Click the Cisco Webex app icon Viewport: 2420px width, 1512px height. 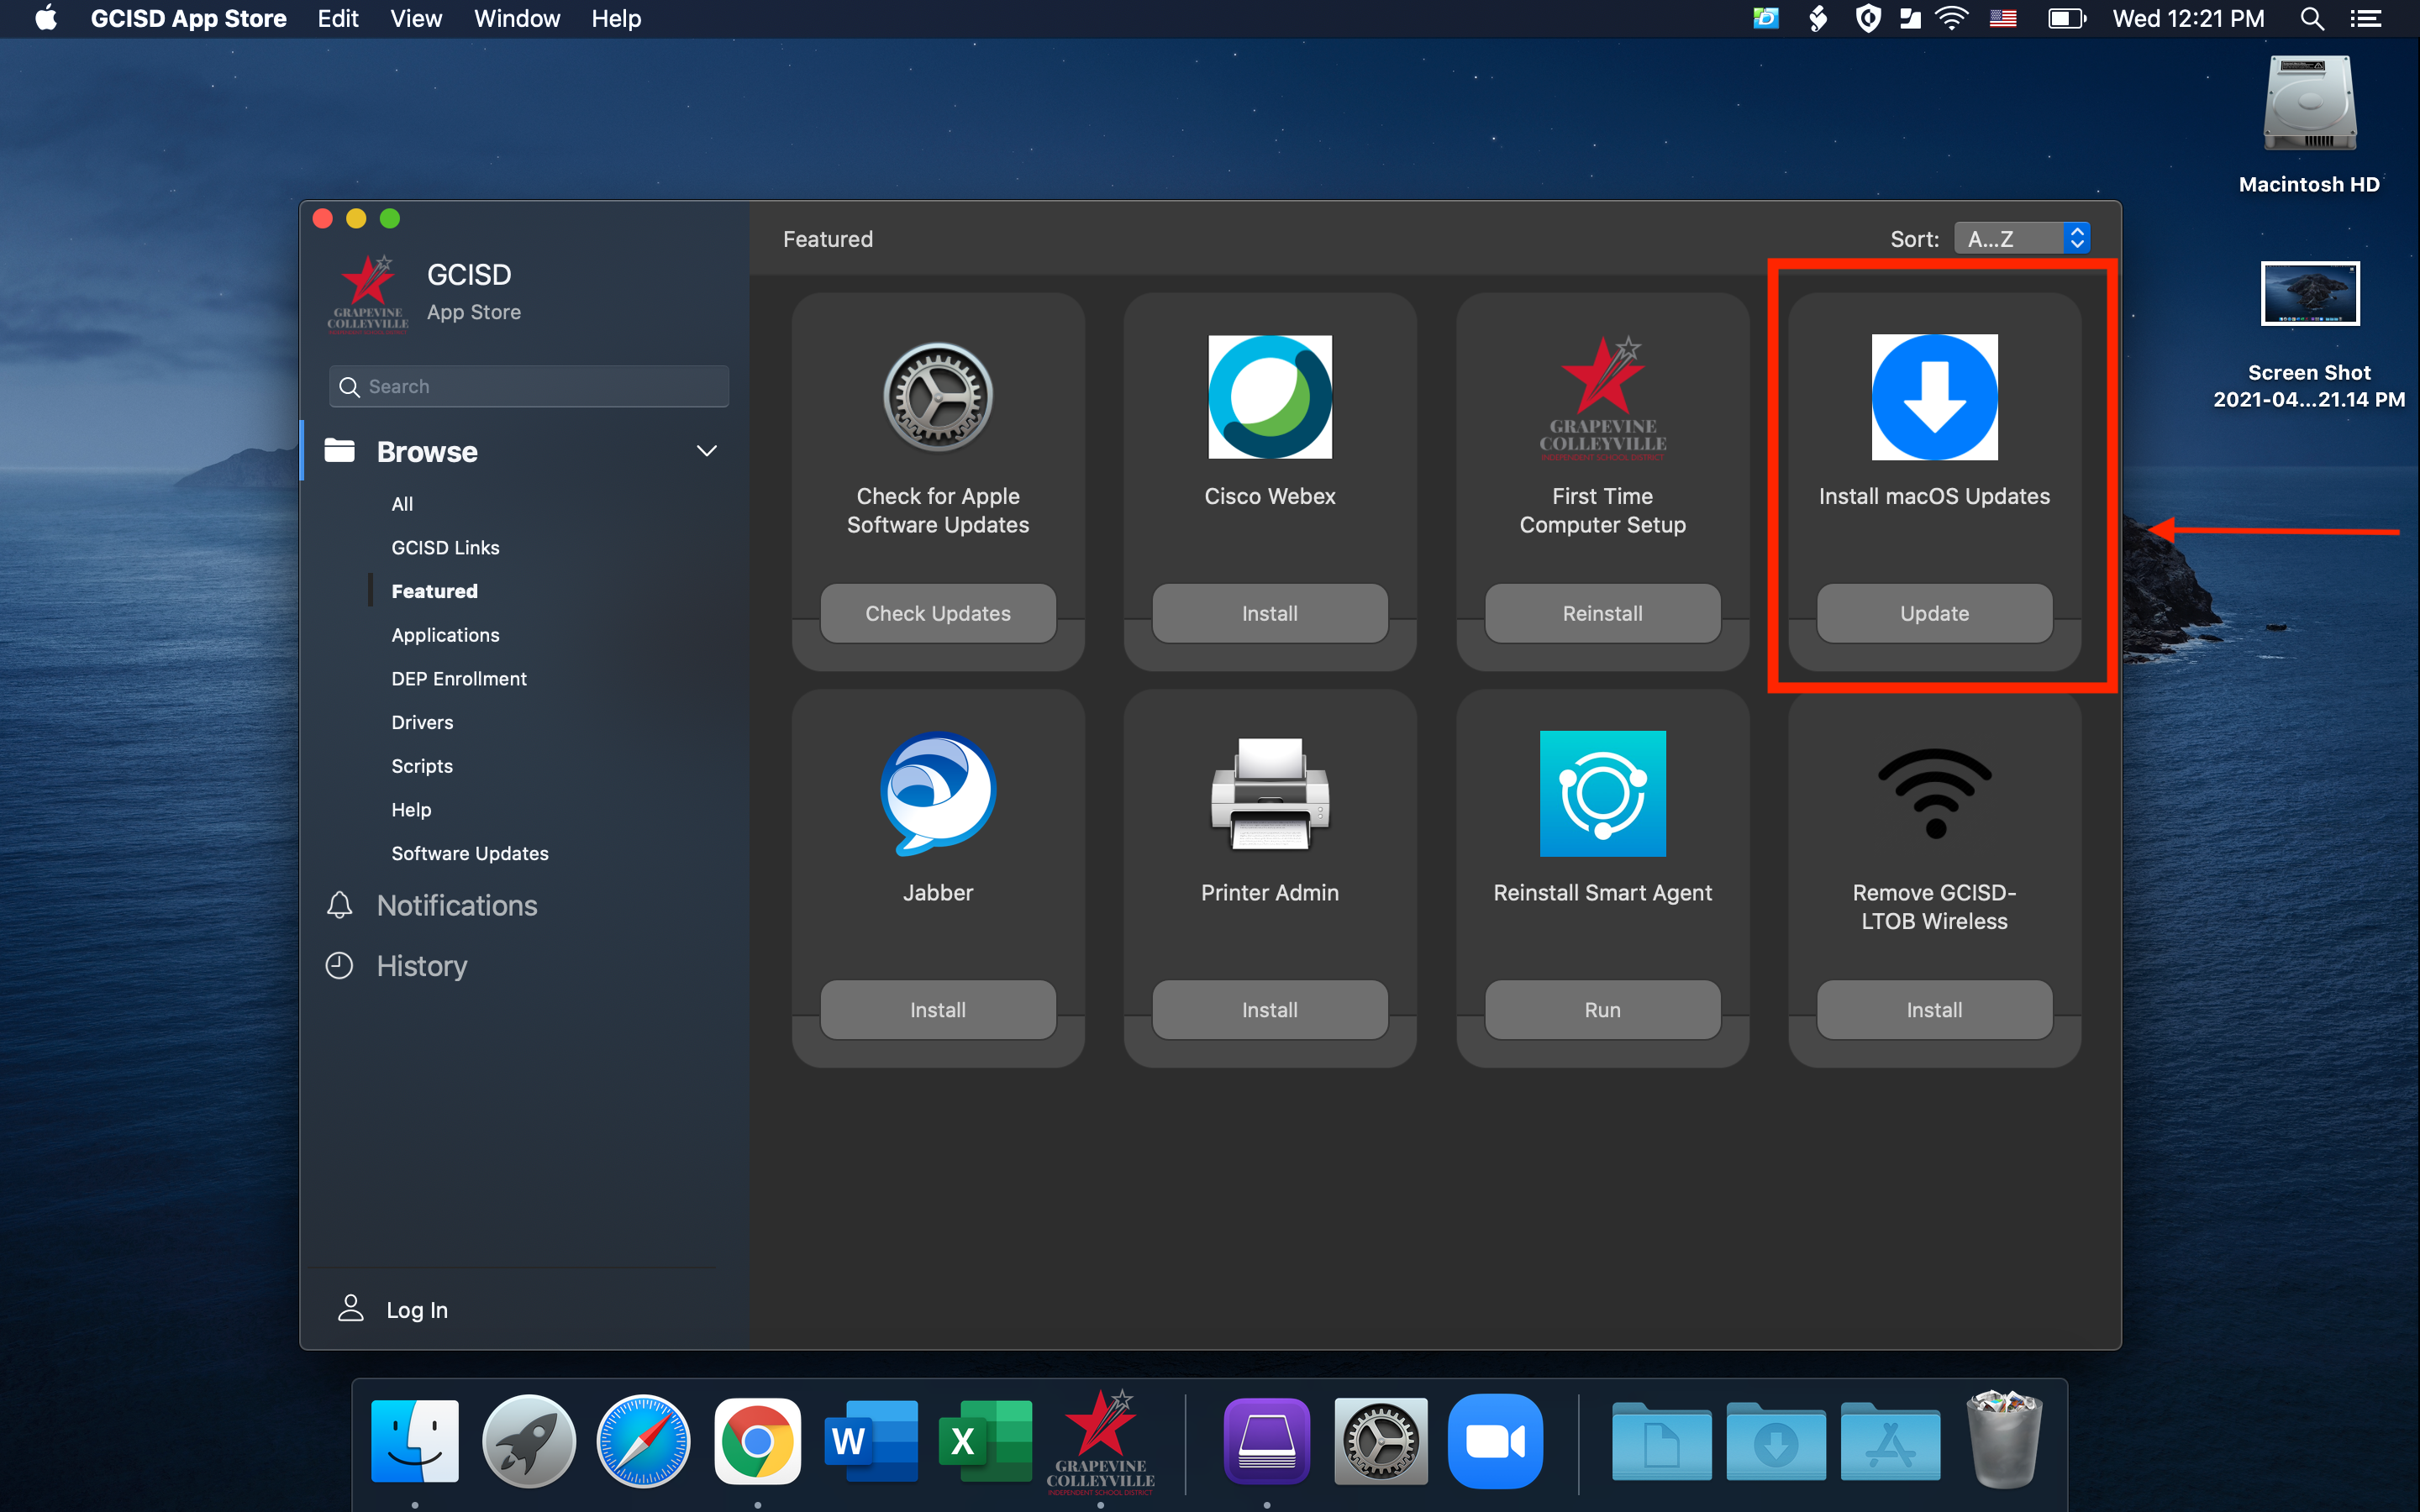1270,397
